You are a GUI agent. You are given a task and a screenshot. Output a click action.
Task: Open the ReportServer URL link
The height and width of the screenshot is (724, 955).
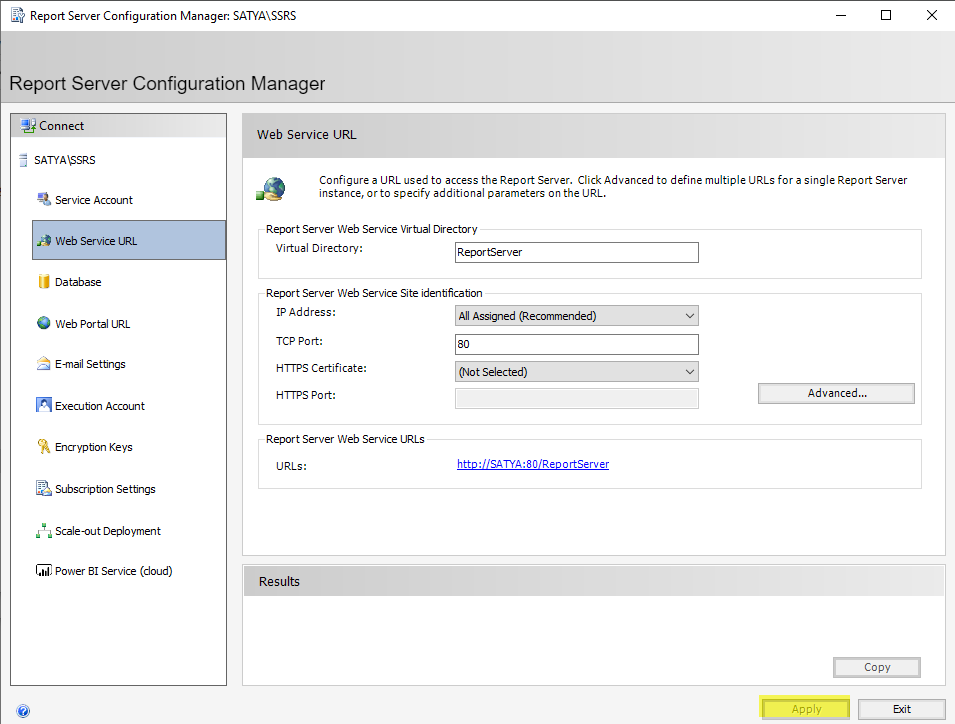pyautogui.click(x=533, y=464)
